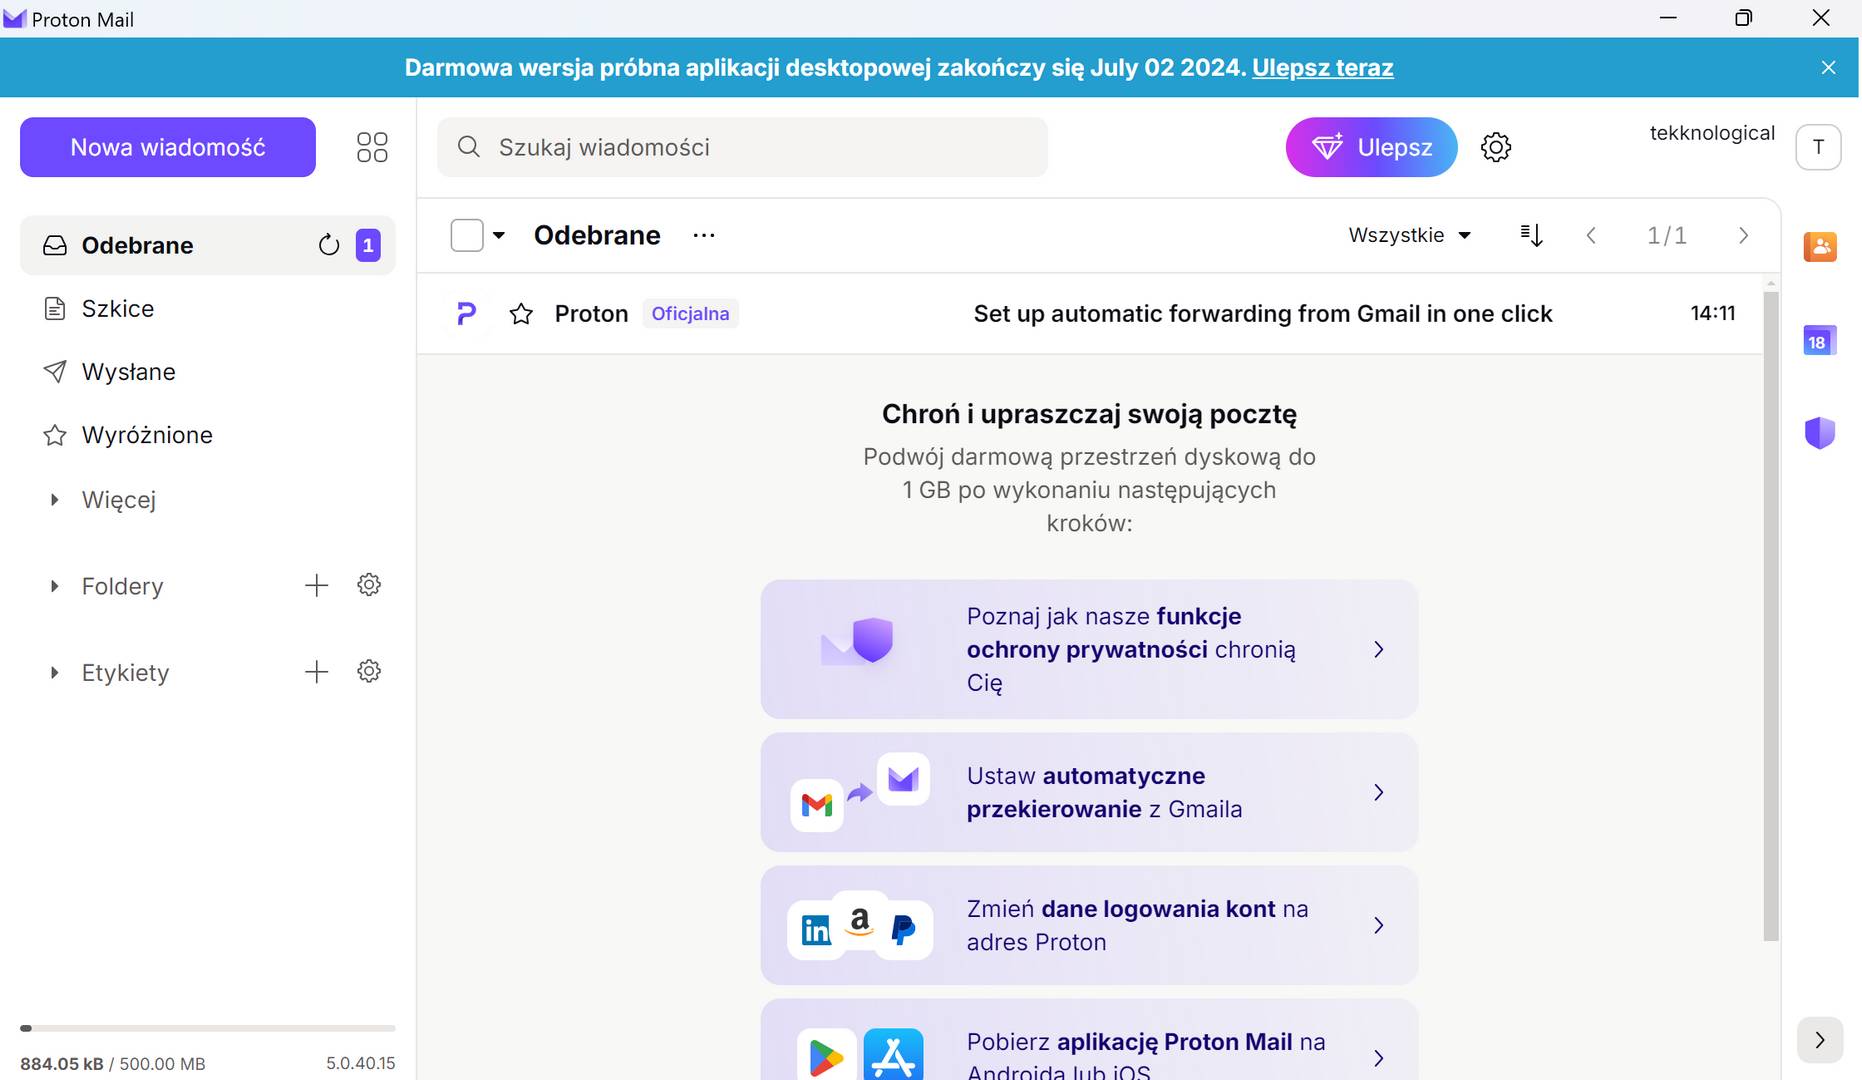1862x1080 pixels.
Task: Sort messages using the sort icon
Action: [x=1532, y=235]
